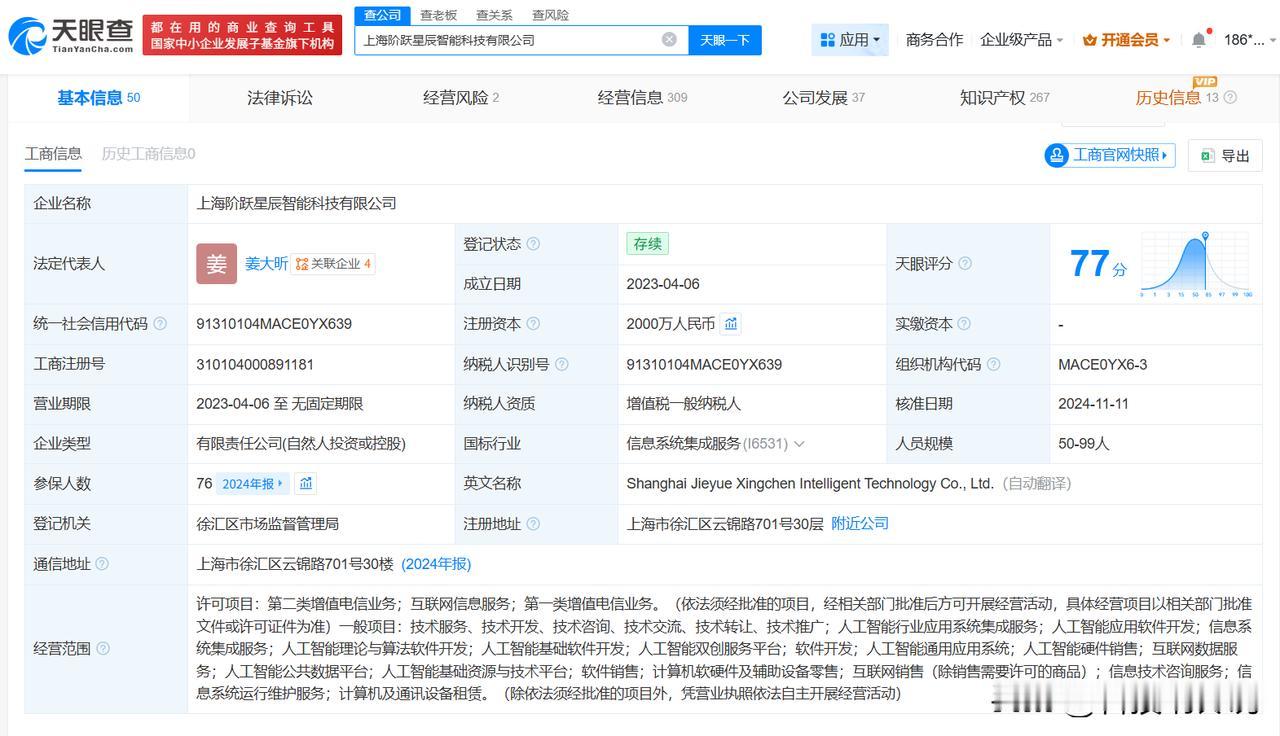1280x736 pixels.
Task: Click the 存续 registration status tag
Action: tap(647, 244)
